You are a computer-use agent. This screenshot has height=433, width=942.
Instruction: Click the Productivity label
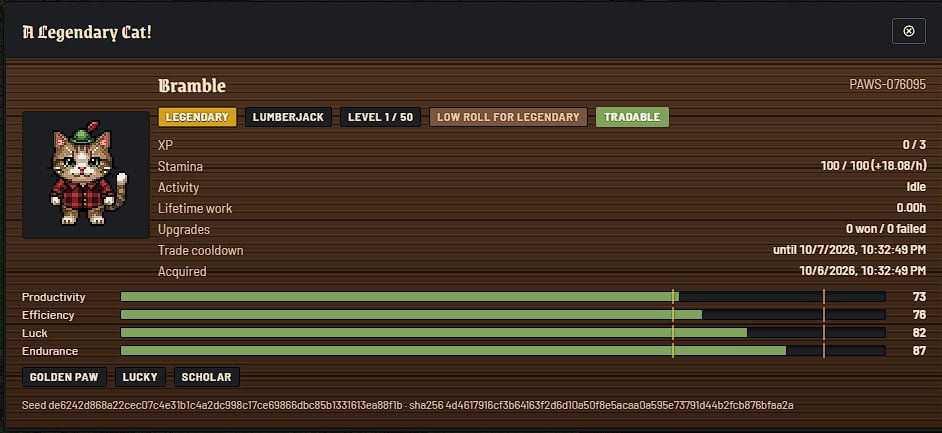click(53, 297)
